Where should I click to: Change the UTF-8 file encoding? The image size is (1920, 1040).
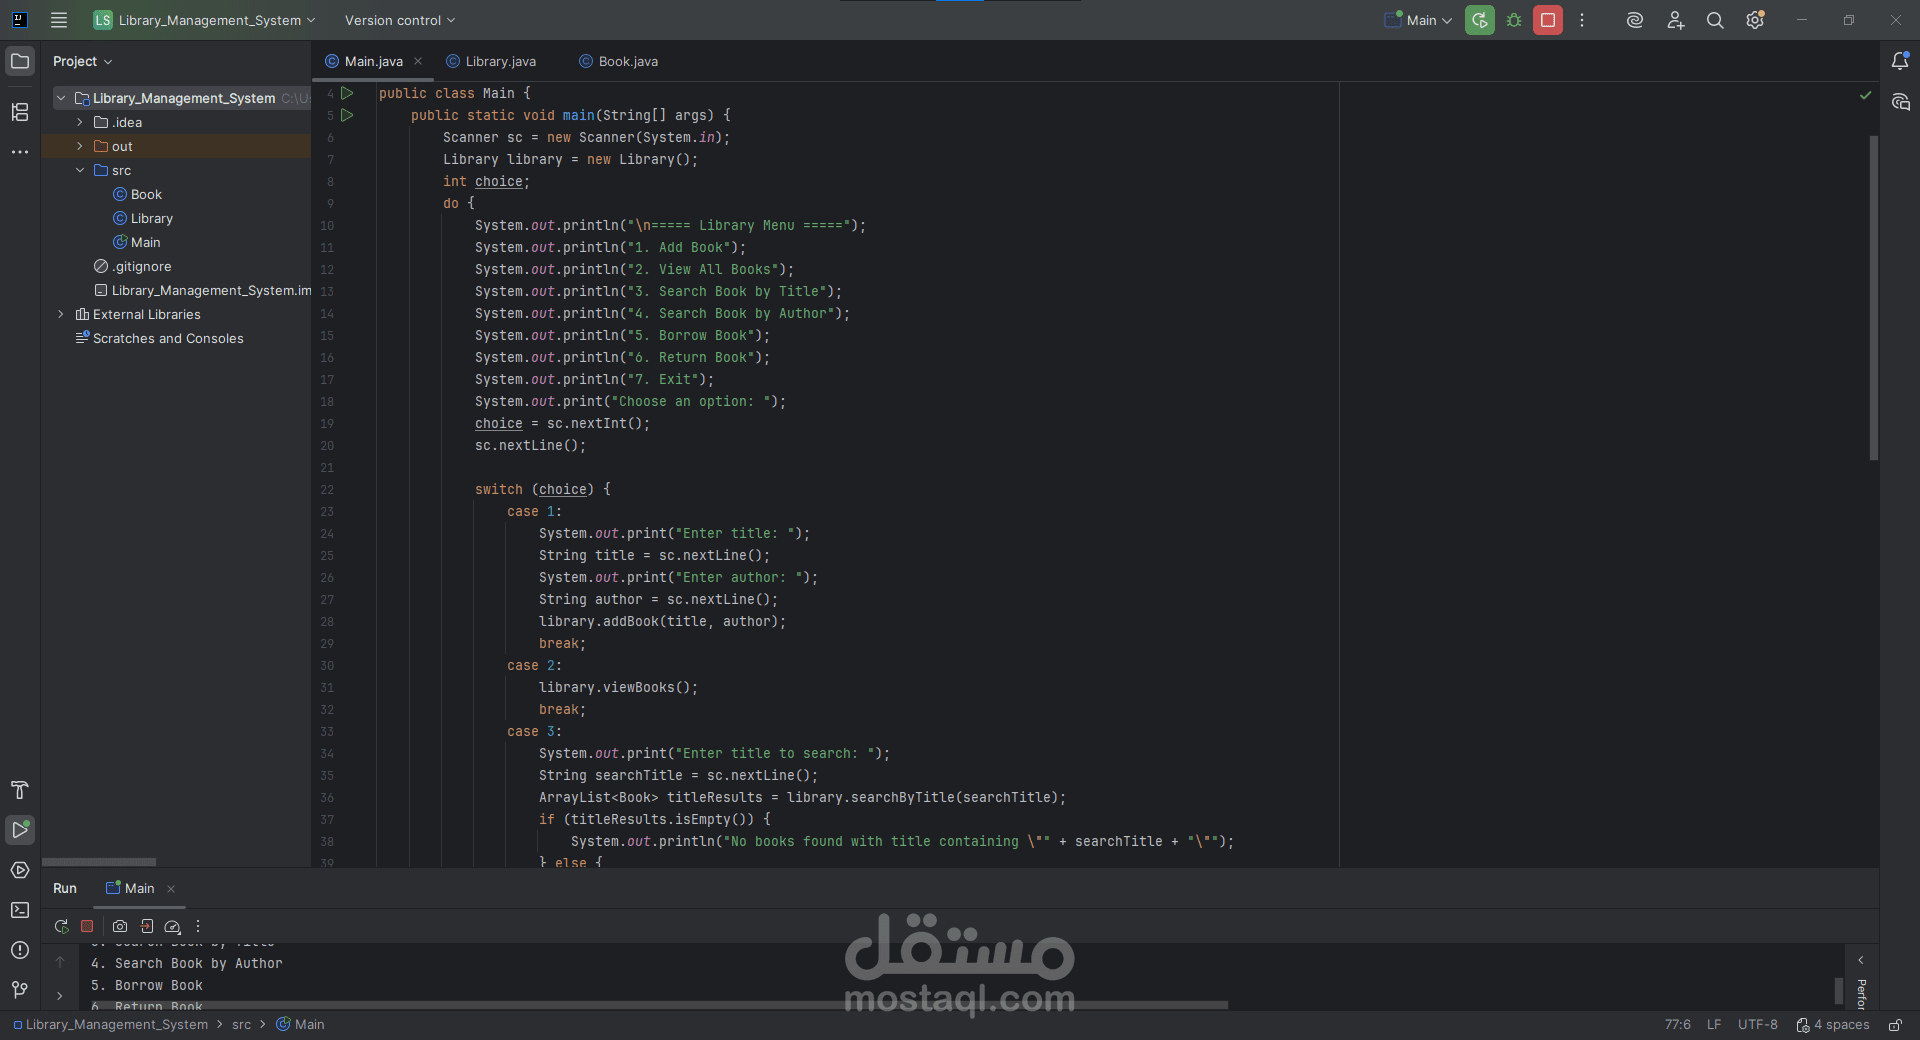tap(1758, 1025)
